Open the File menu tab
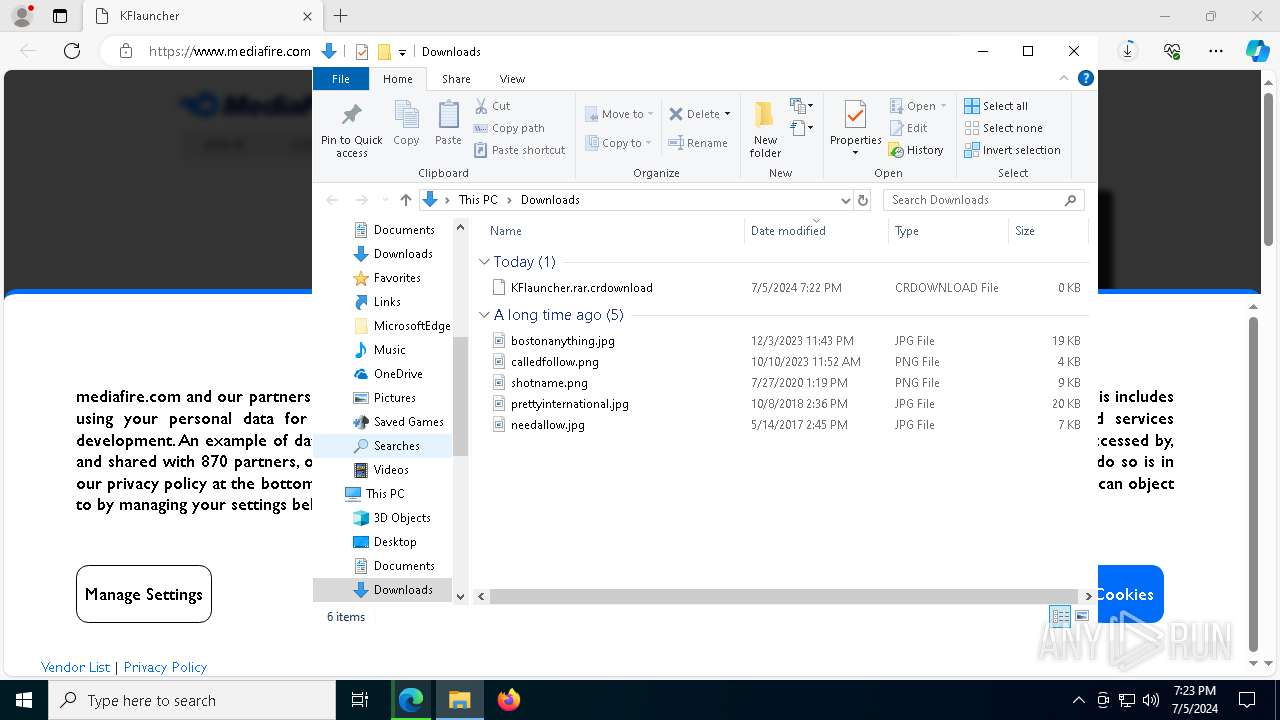The image size is (1280, 720). tap(341, 79)
